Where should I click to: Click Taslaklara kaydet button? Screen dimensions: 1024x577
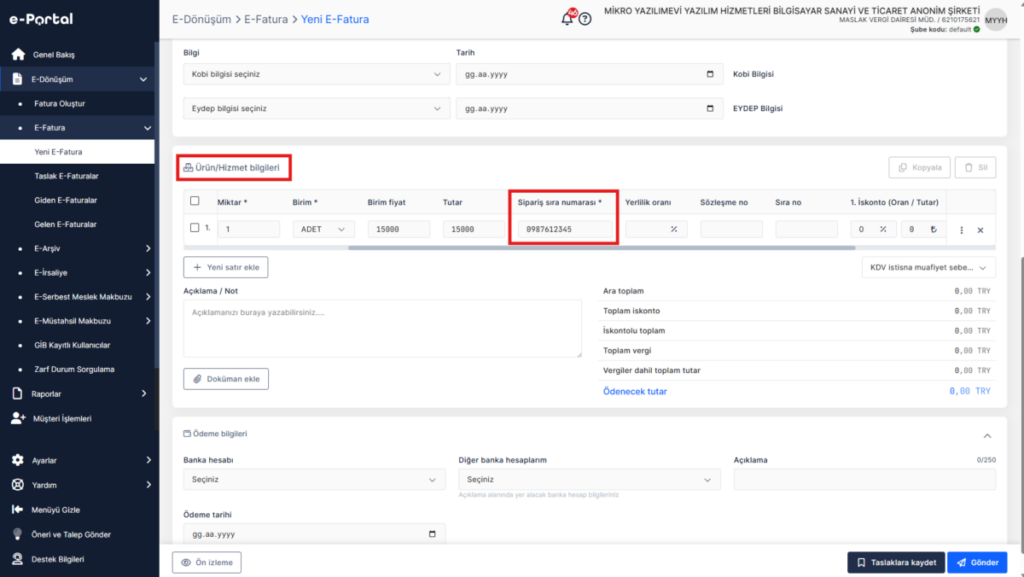click(896, 562)
